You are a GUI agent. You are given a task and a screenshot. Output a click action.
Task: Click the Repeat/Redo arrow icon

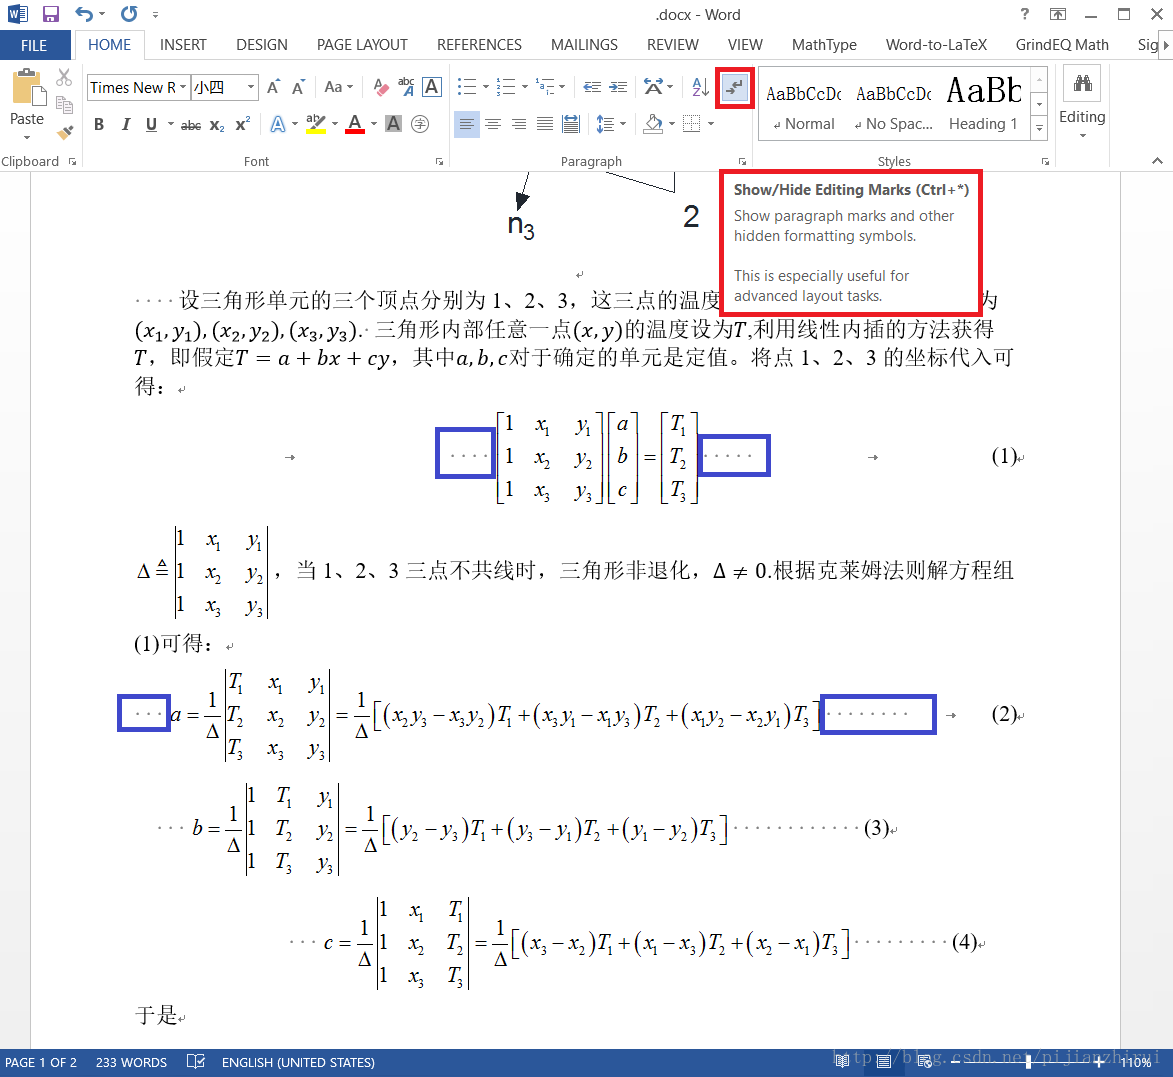pyautogui.click(x=129, y=14)
